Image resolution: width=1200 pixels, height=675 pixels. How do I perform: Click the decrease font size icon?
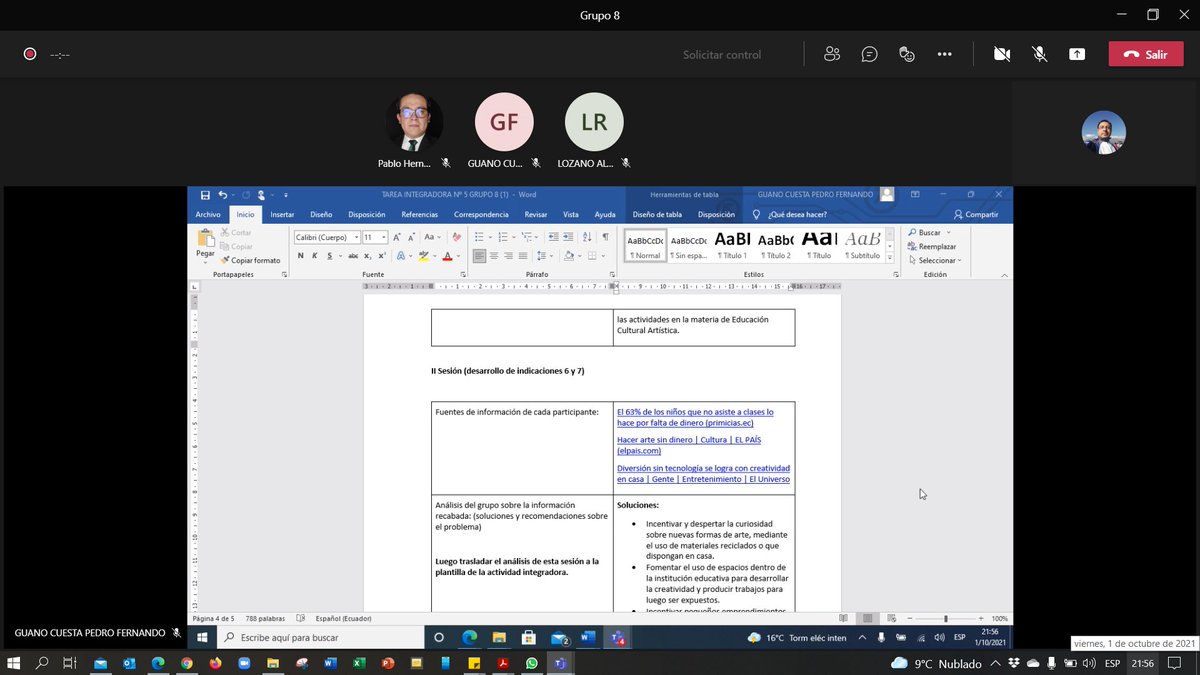point(411,237)
